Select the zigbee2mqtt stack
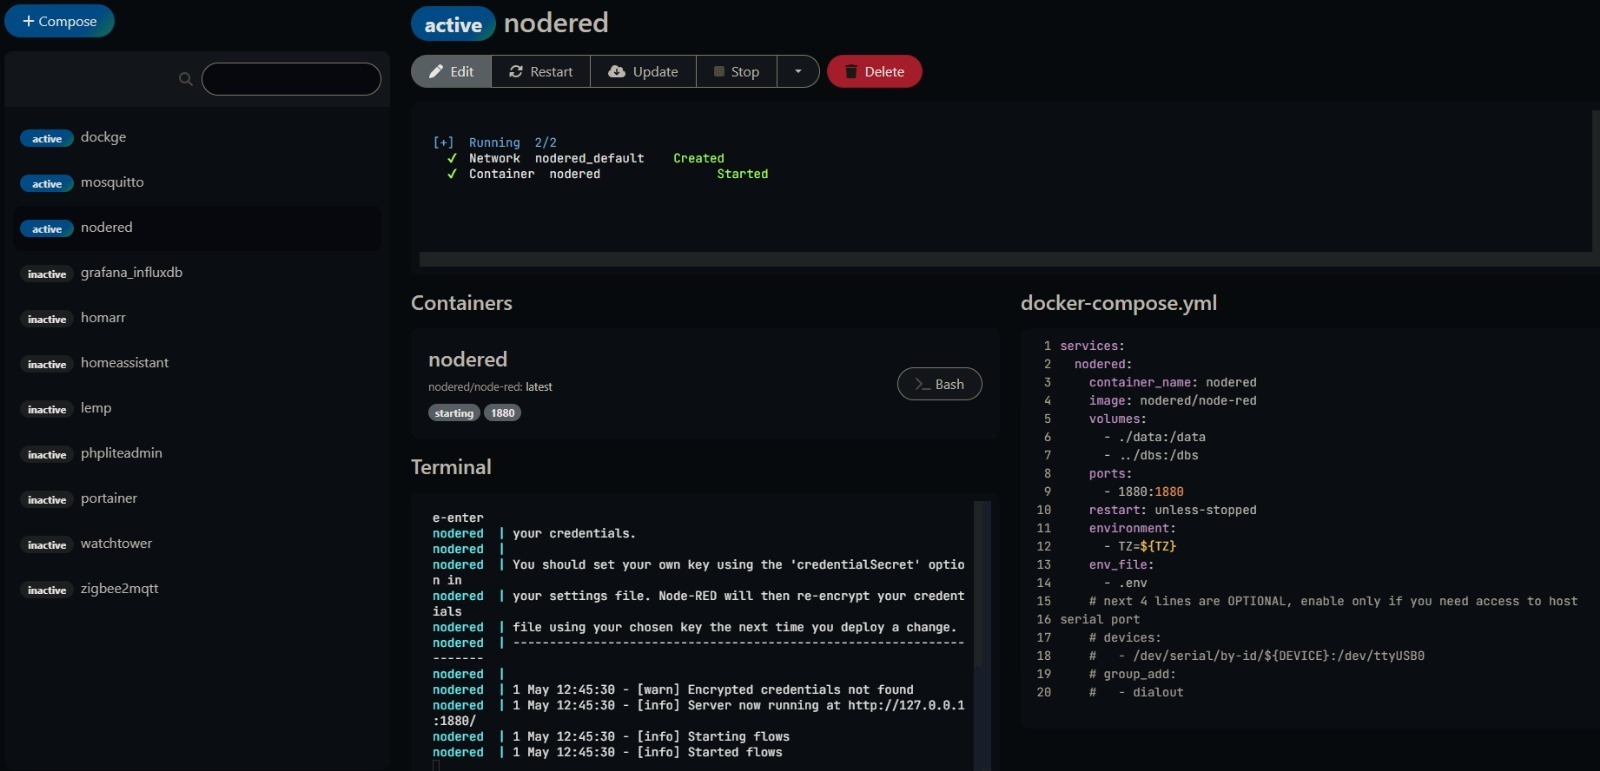1600x771 pixels. point(119,588)
